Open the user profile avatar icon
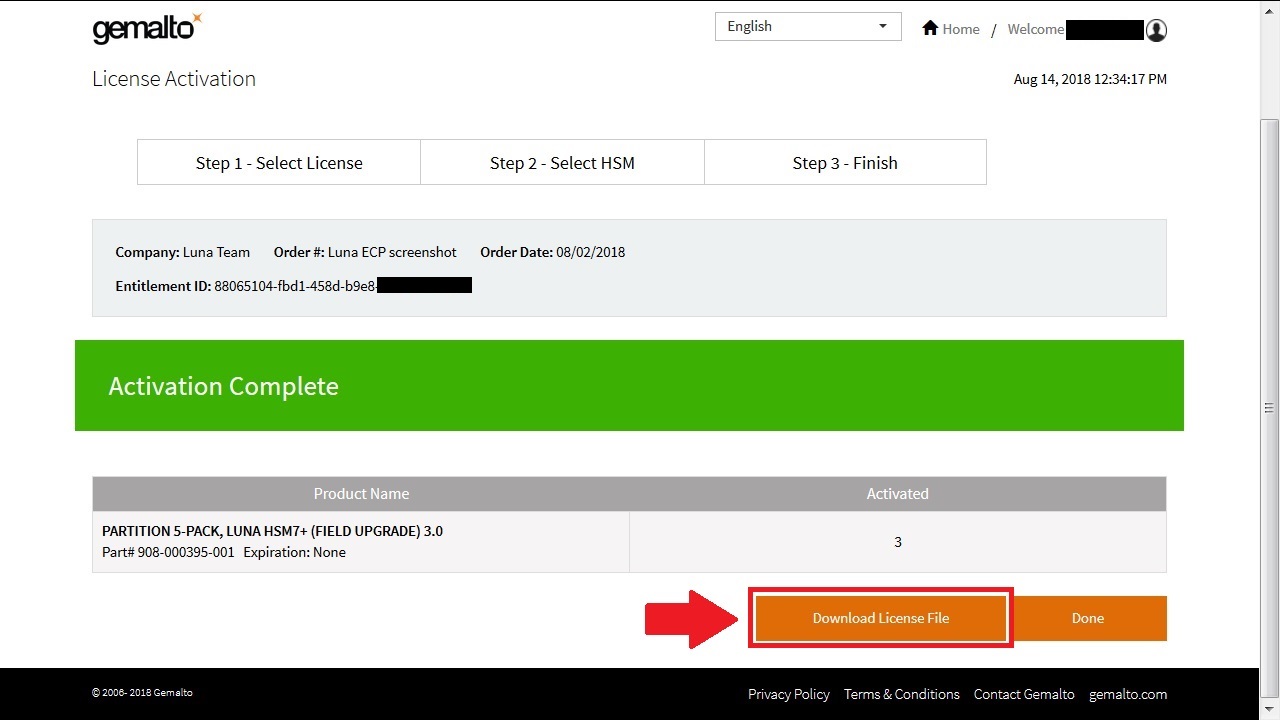The image size is (1280, 720). pos(1156,30)
